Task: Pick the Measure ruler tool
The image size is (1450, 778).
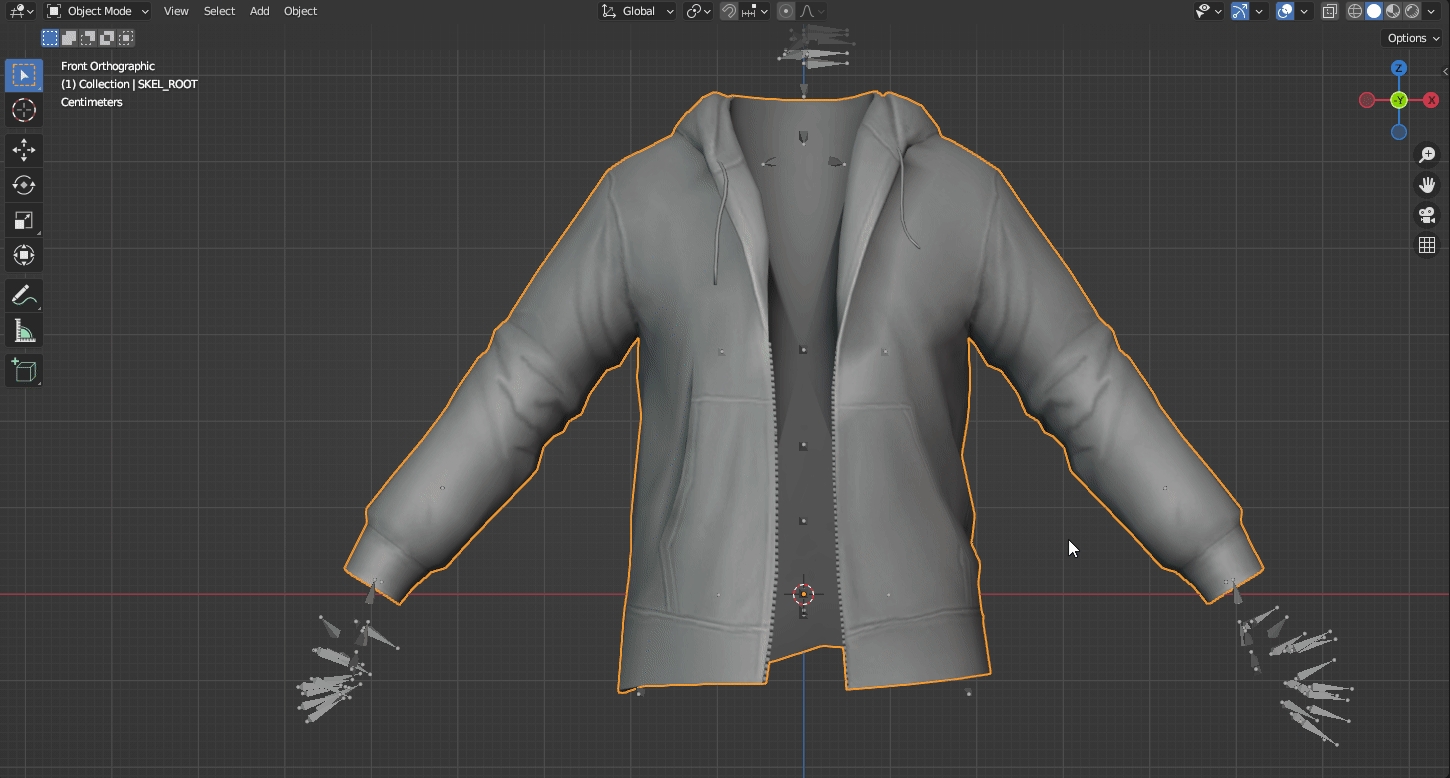Action: pyautogui.click(x=24, y=331)
